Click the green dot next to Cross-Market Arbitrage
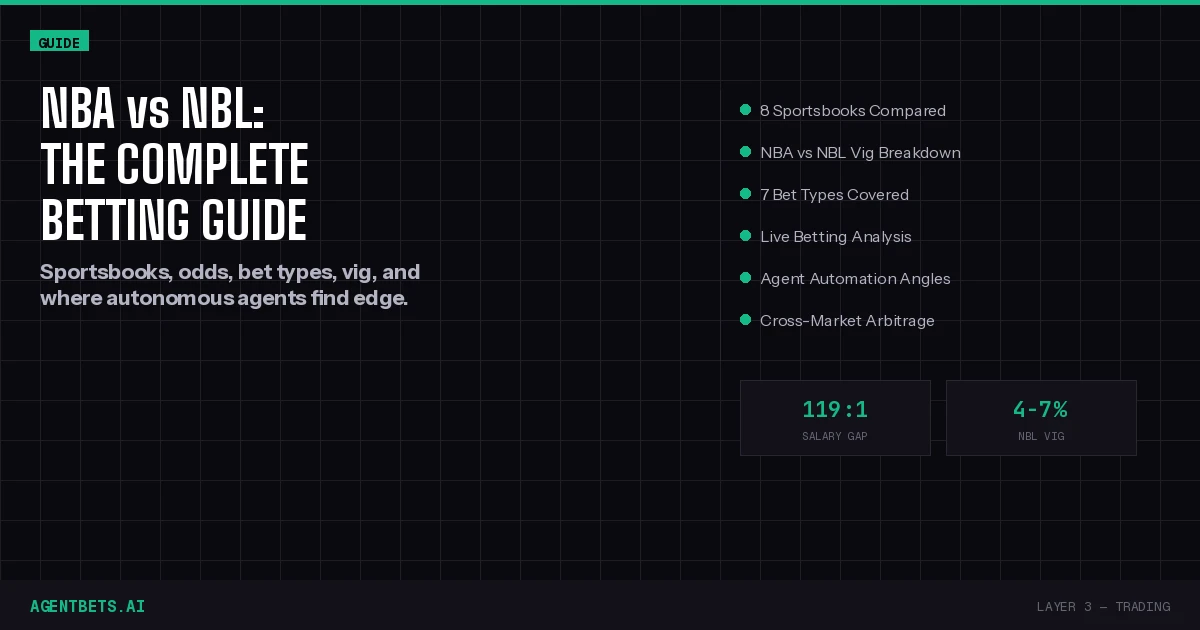This screenshot has height=630, width=1200. 745,320
